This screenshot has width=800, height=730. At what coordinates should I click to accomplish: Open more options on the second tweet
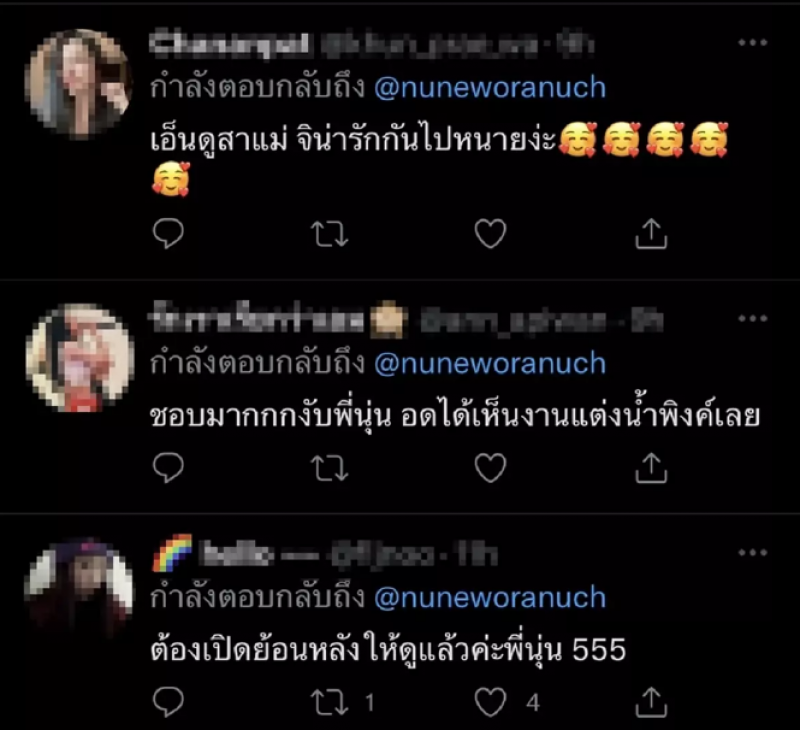point(753,318)
